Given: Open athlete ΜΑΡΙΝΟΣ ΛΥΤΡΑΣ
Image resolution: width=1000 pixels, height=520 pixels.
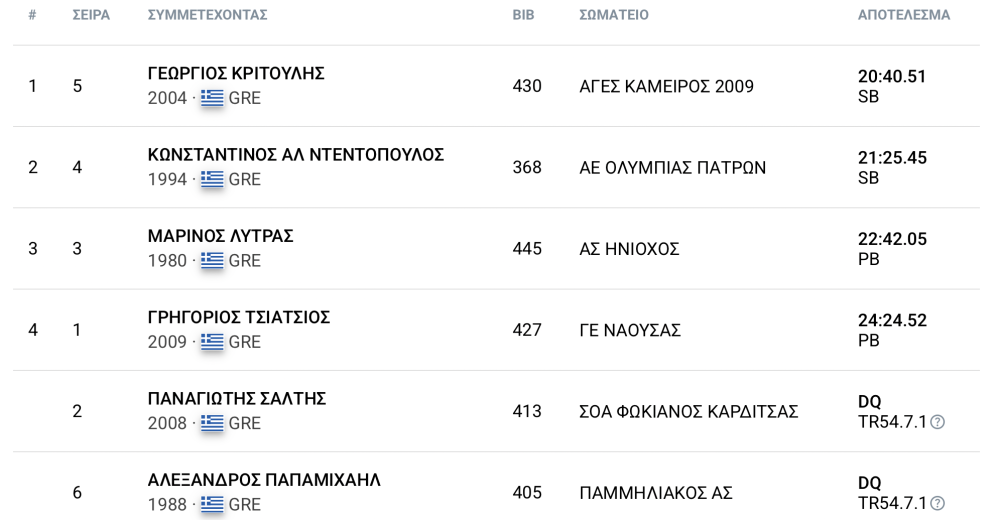Looking at the screenshot, I should pyautogui.click(x=221, y=236).
